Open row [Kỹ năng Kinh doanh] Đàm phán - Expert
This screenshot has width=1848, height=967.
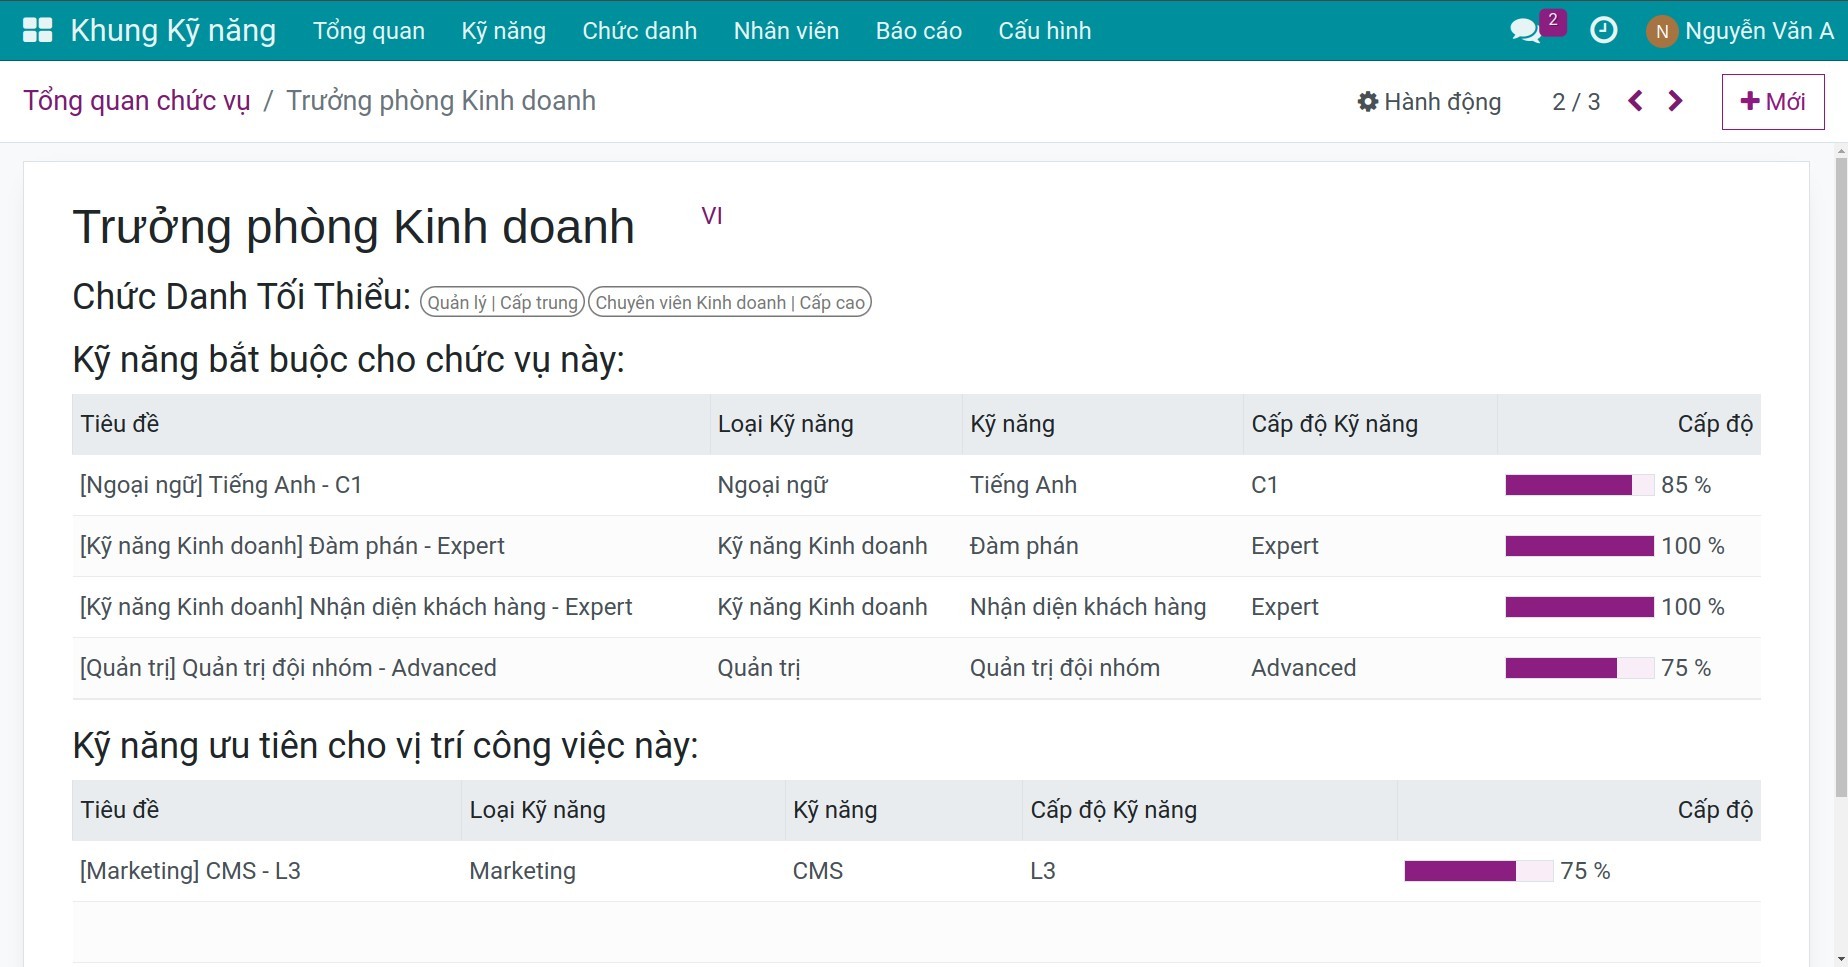click(x=916, y=546)
